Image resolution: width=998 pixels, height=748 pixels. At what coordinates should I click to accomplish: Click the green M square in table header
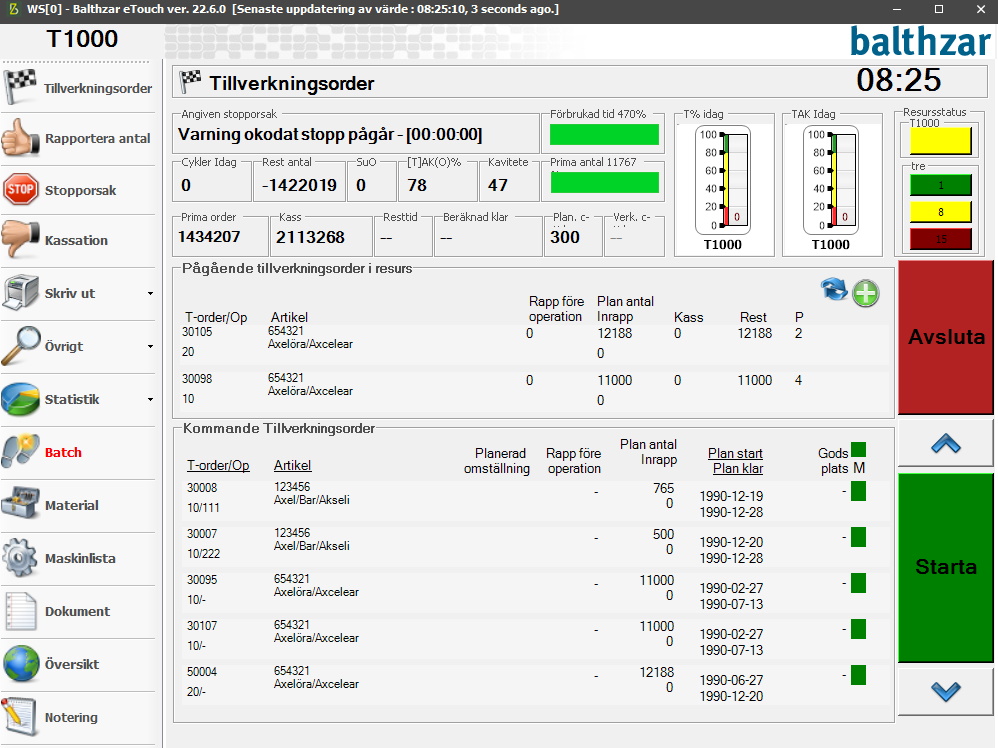click(859, 449)
